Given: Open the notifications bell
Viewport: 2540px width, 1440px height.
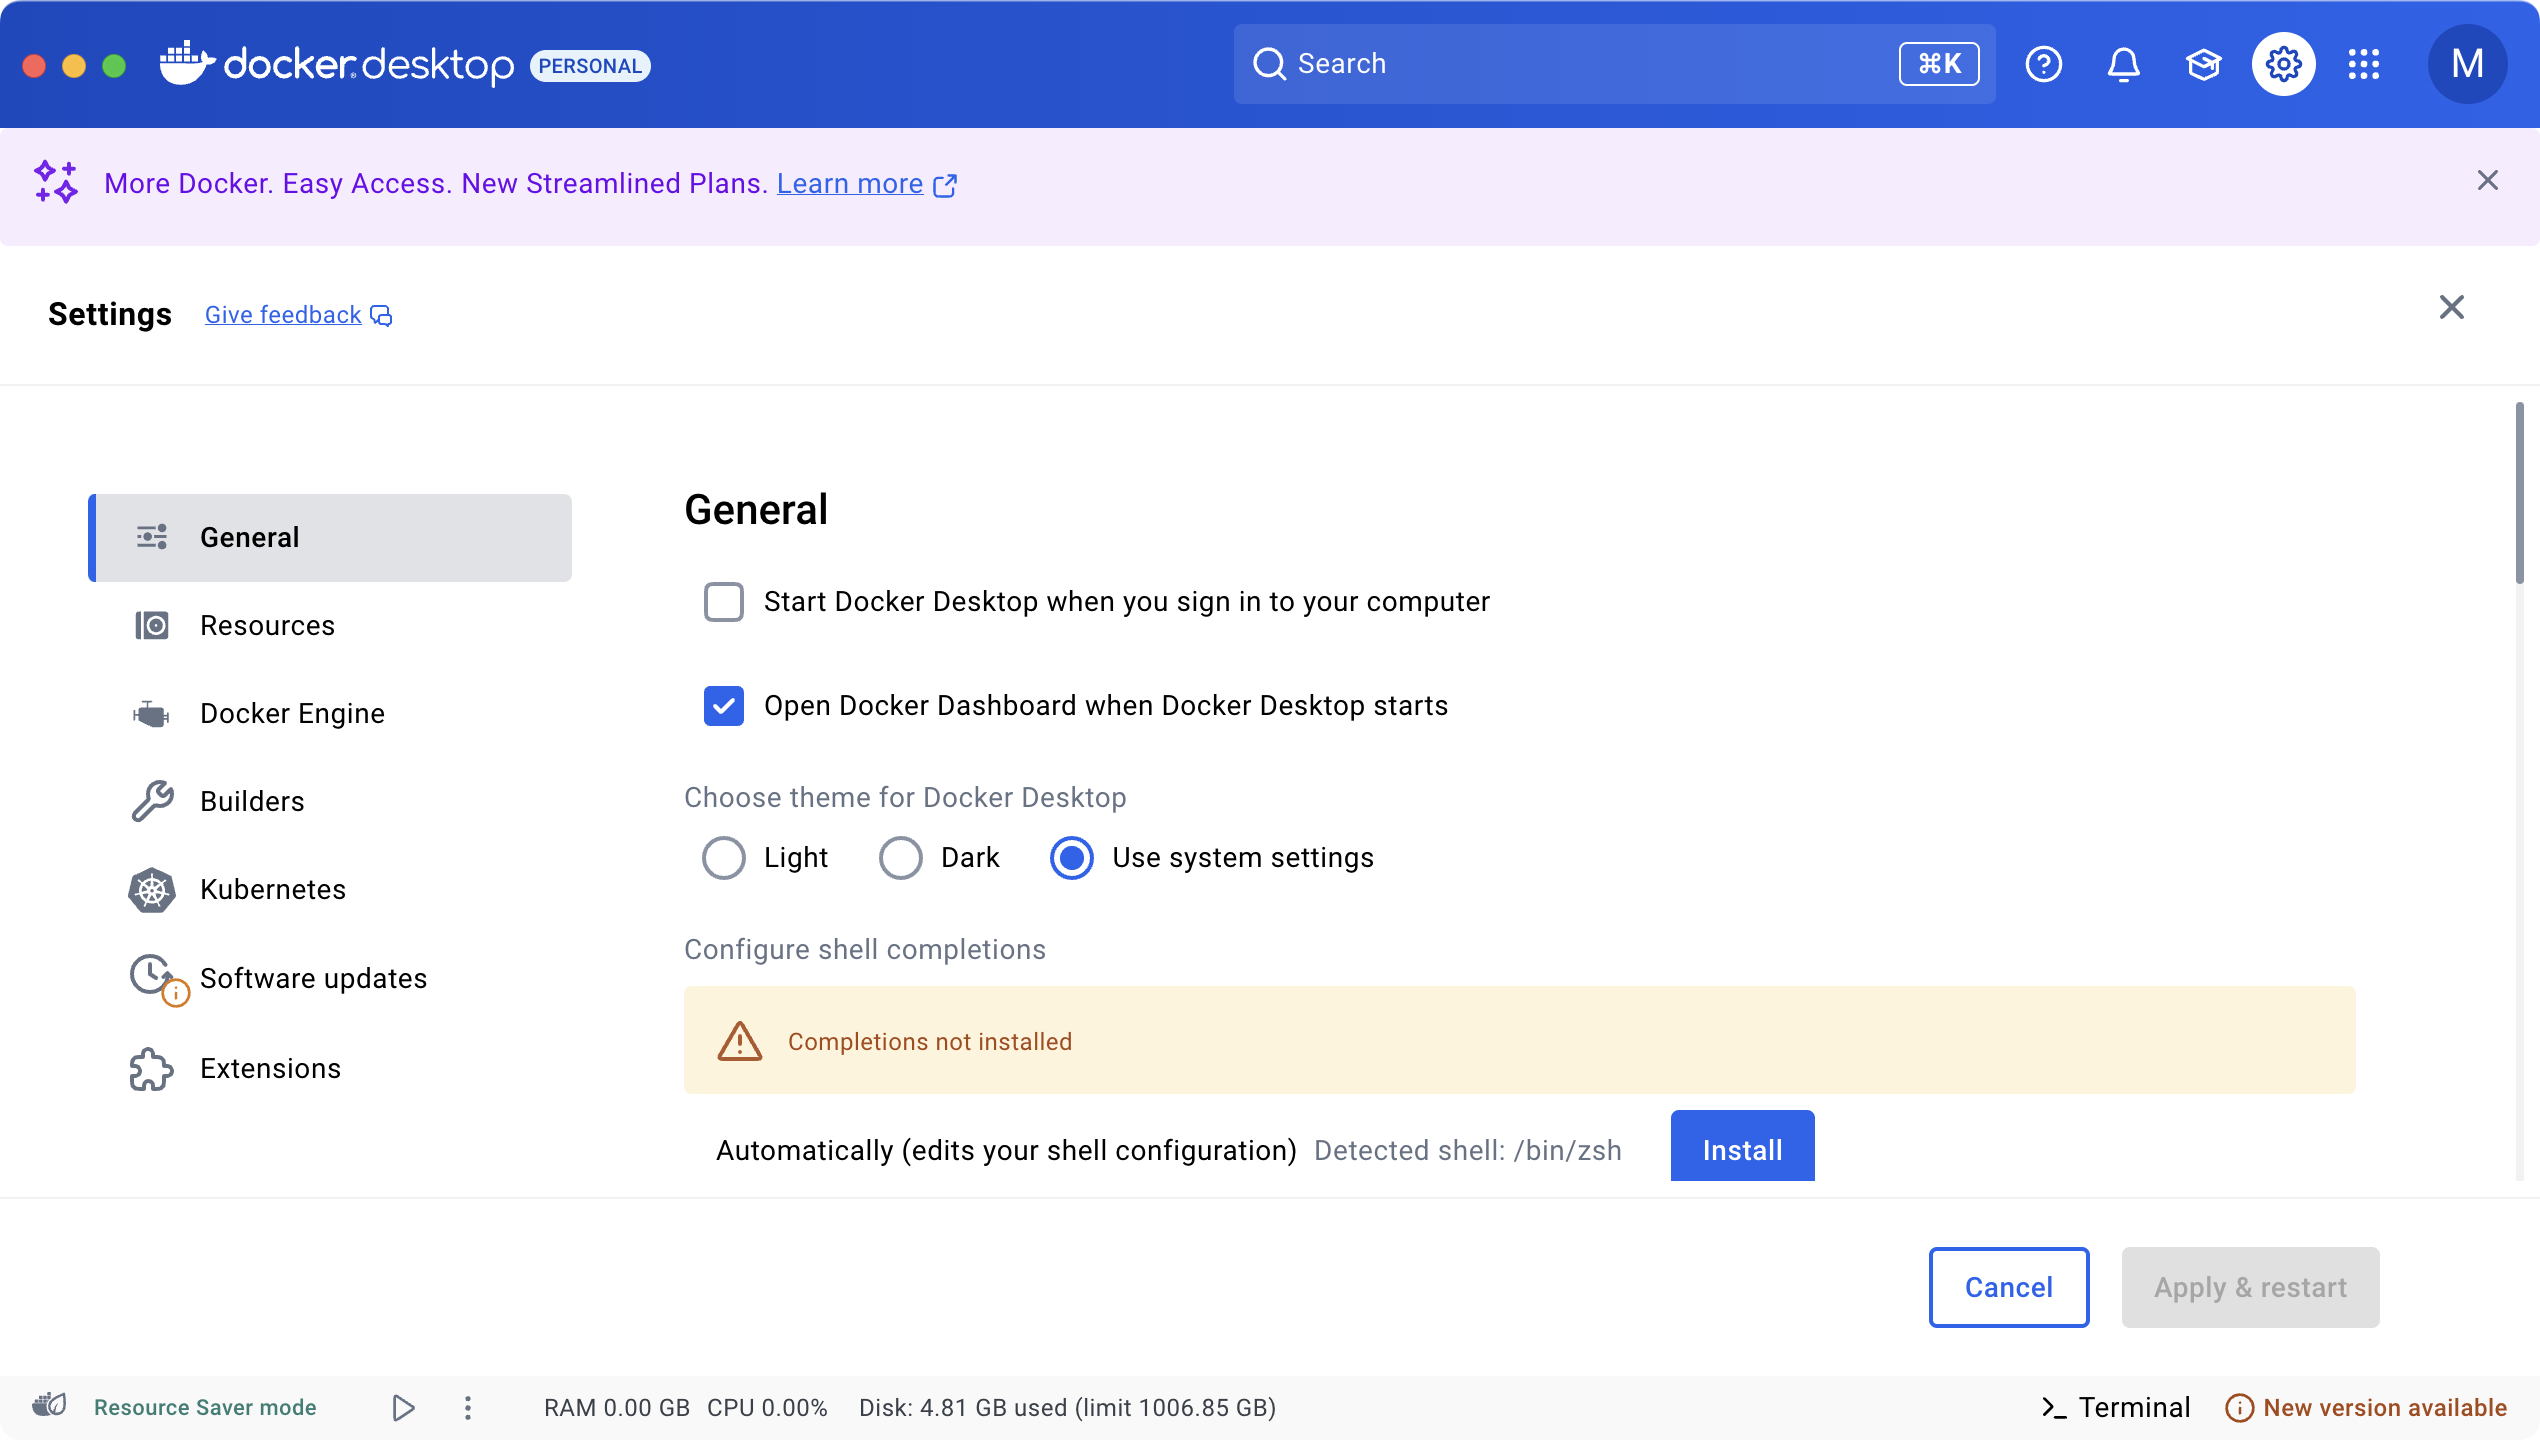Looking at the screenshot, I should pyautogui.click(x=2123, y=65).
